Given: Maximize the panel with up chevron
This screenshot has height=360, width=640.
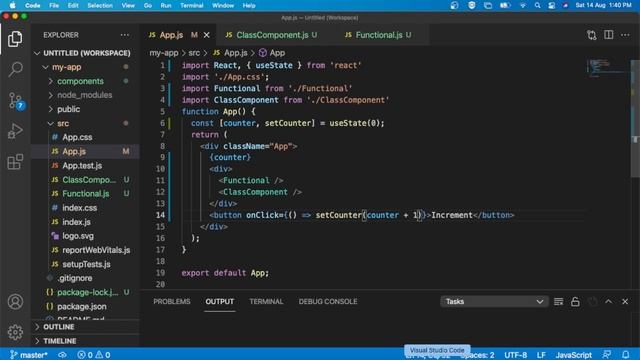Looking at the screenshot, I should tap(608, 302).
